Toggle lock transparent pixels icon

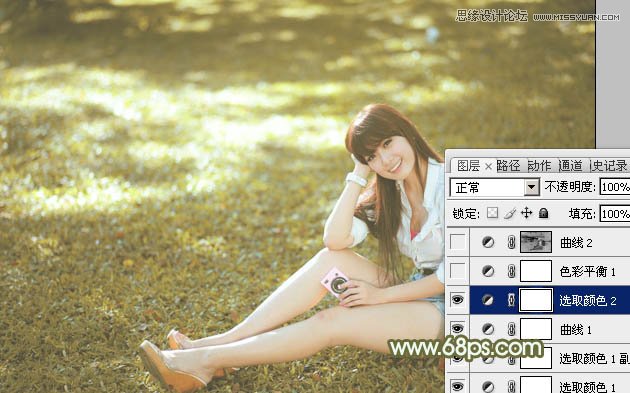[492, 213]
